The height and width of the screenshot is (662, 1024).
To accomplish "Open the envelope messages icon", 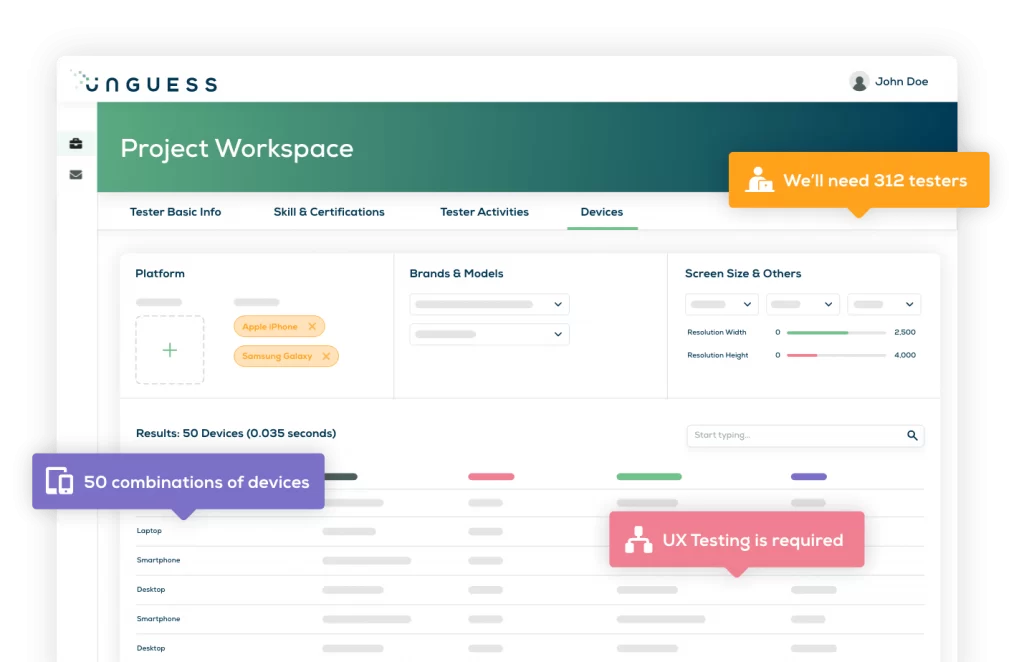I will [76, 175].
